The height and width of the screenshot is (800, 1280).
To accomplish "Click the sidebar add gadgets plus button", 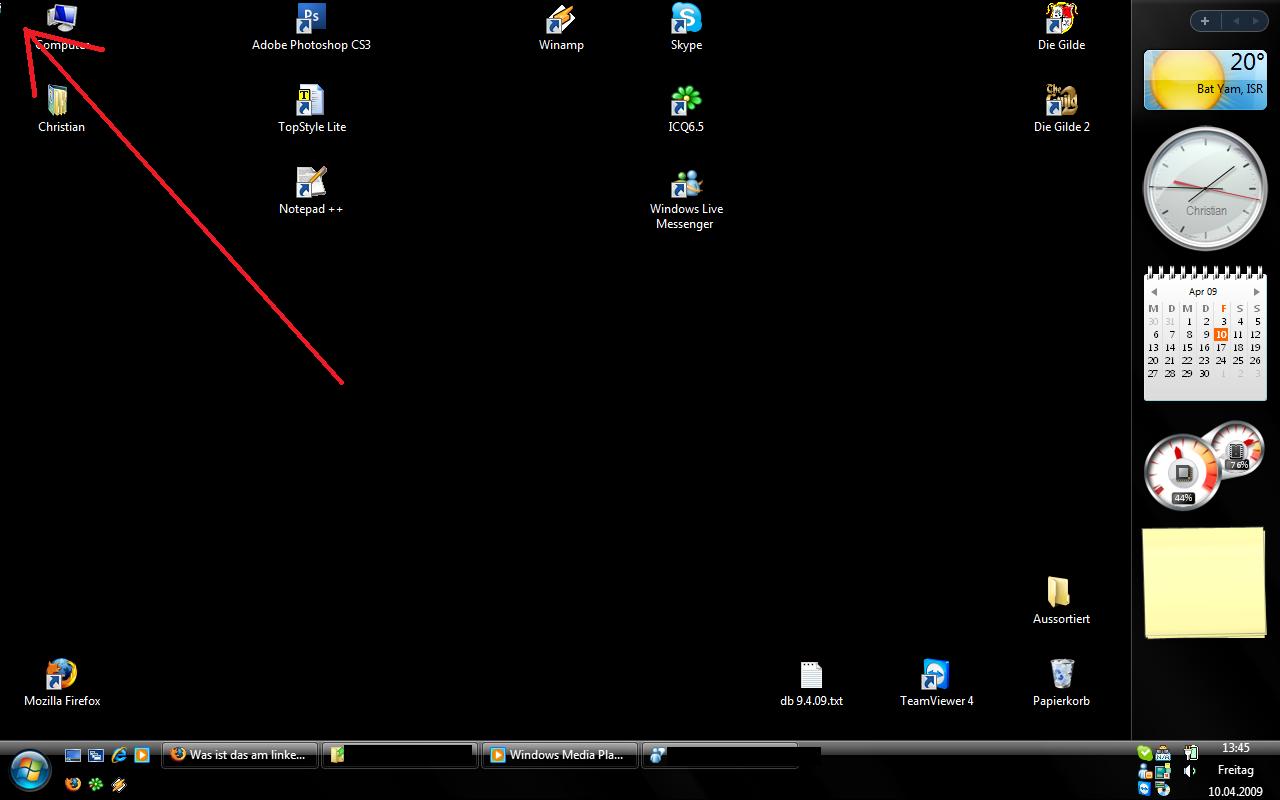I will click(1205, 21).
